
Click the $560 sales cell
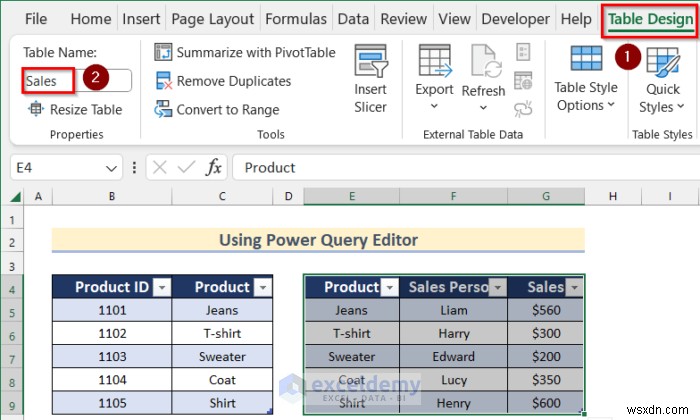tap(546, 310)
